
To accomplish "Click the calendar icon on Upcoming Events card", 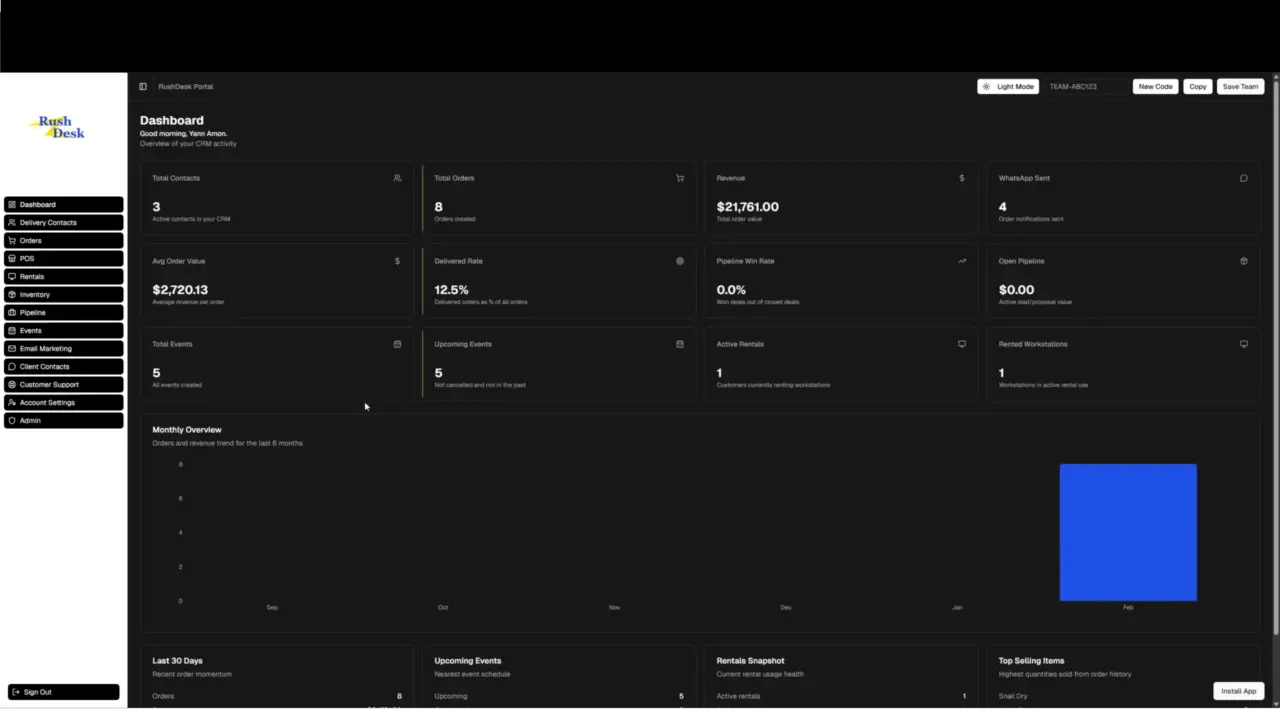I will pyautogui.click(x=680, y=344).
